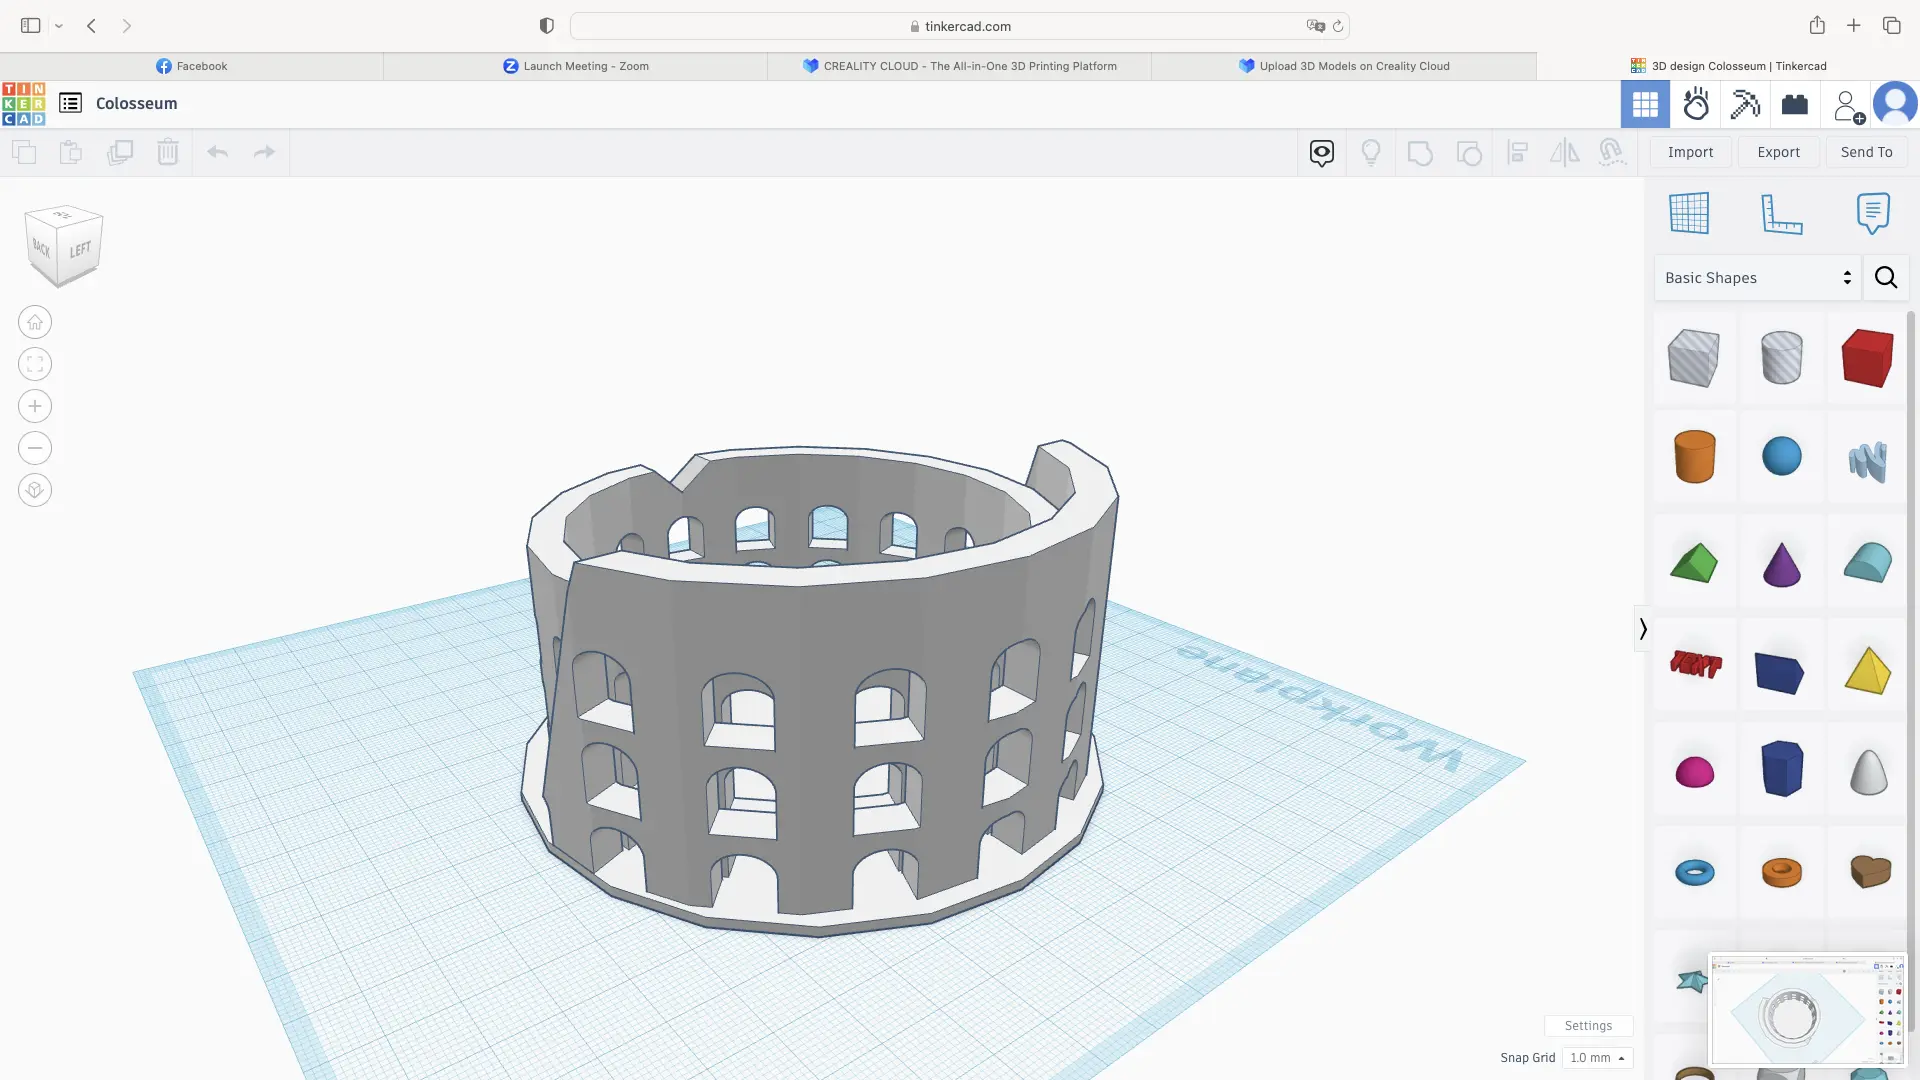Open the user profile avatar
1920x1080 pixels.
pos(1895,104)
